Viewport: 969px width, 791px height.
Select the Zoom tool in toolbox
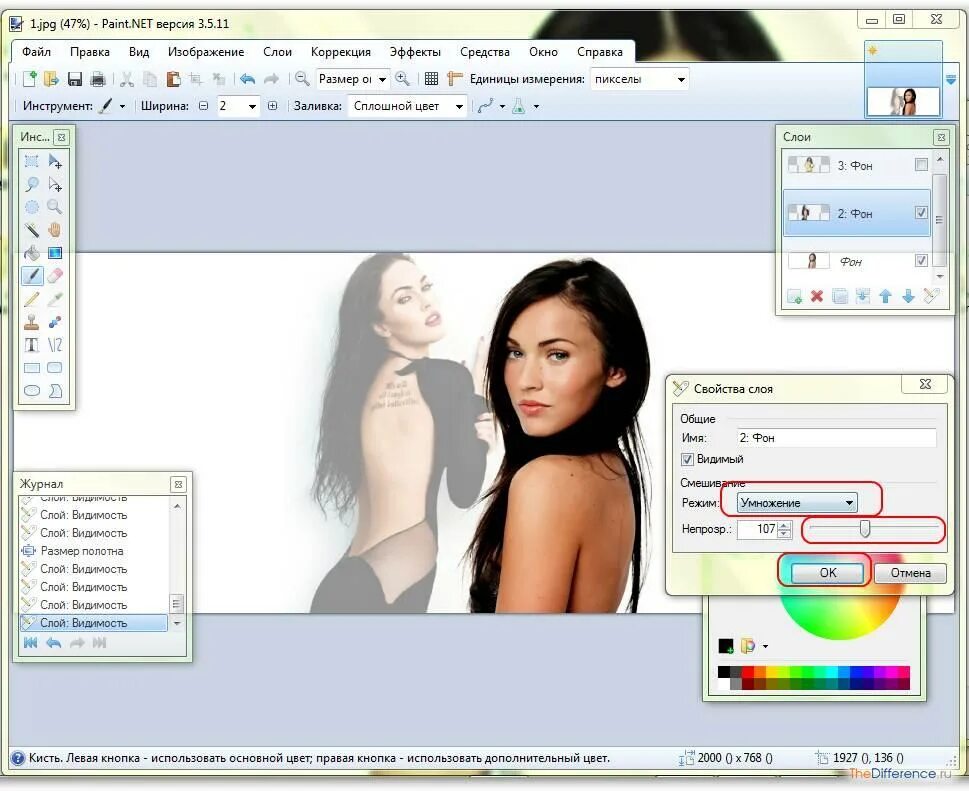coord(55,207)
